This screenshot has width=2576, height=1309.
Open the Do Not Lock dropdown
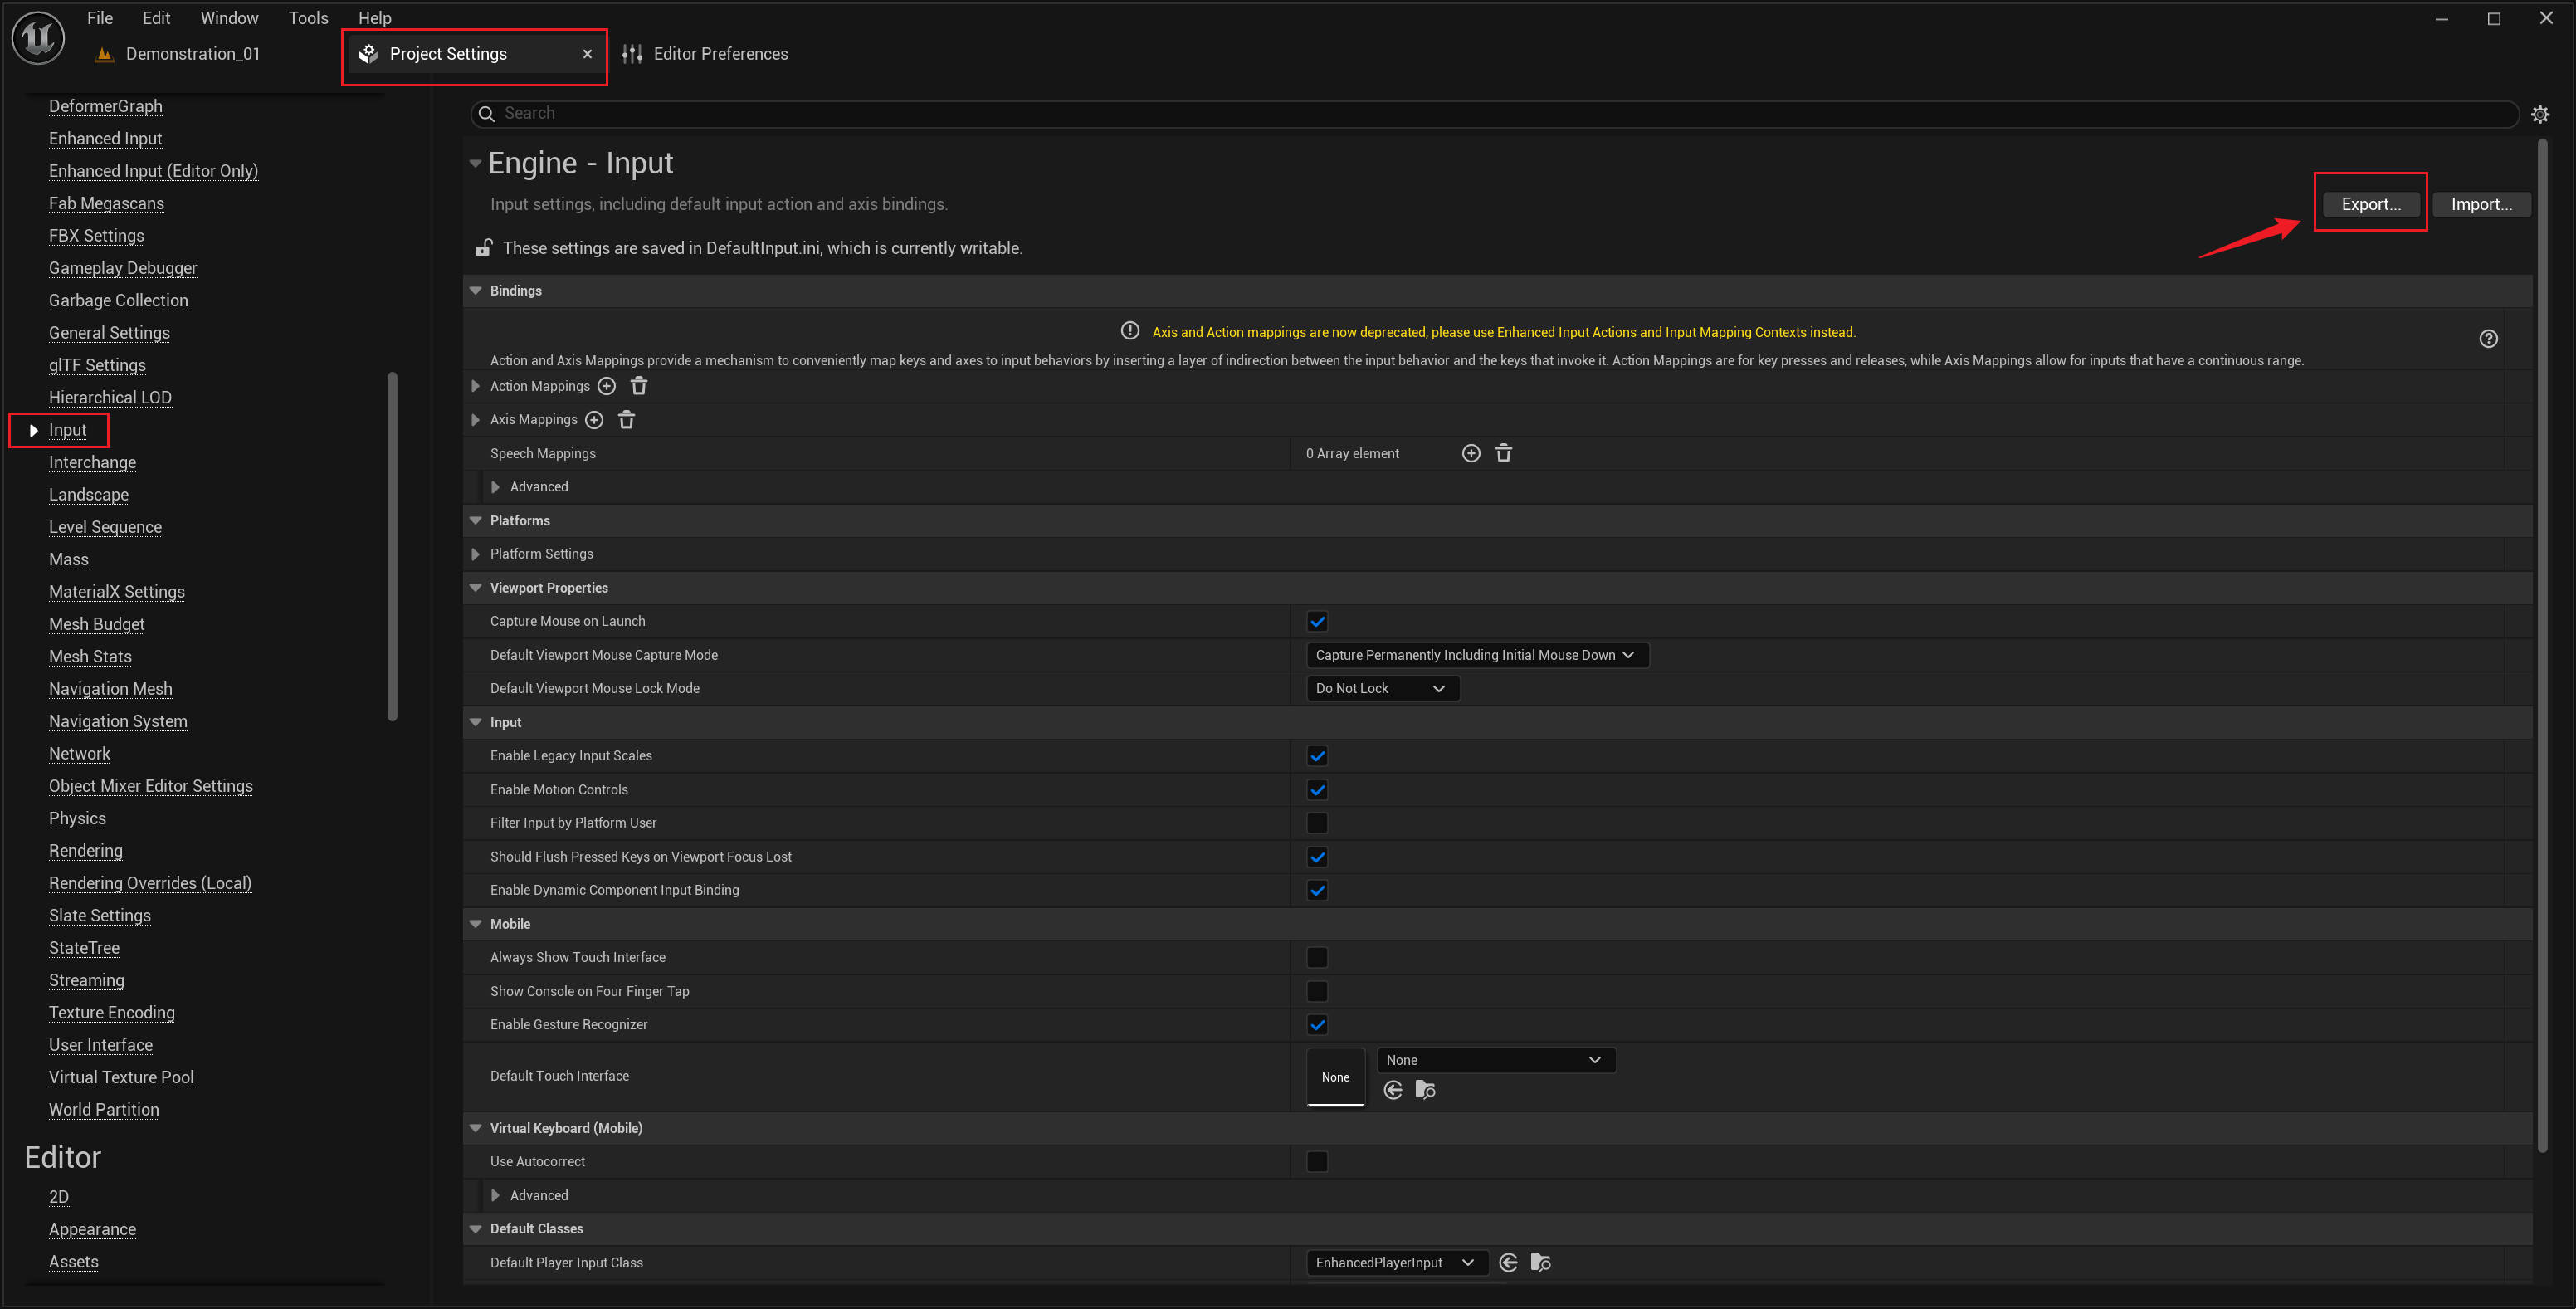pos(1381,688)
